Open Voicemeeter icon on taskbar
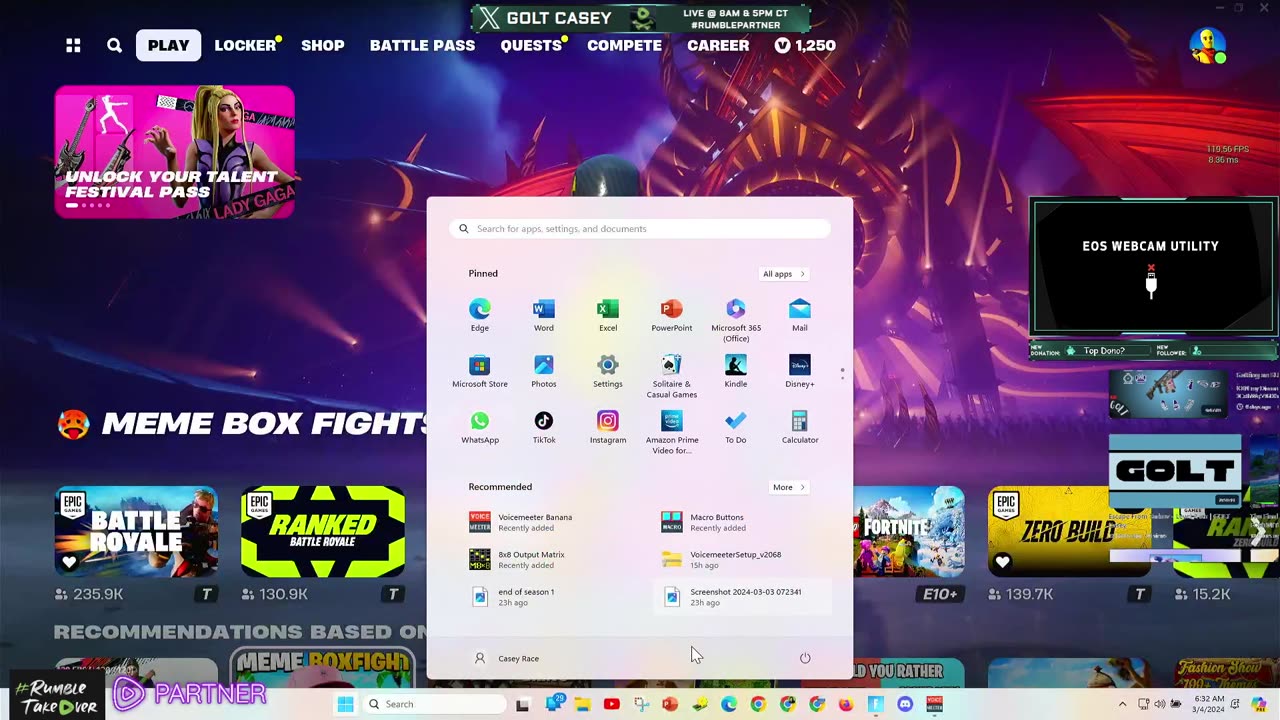Viewport: 1280px width, 720px height. pos(934,704)
